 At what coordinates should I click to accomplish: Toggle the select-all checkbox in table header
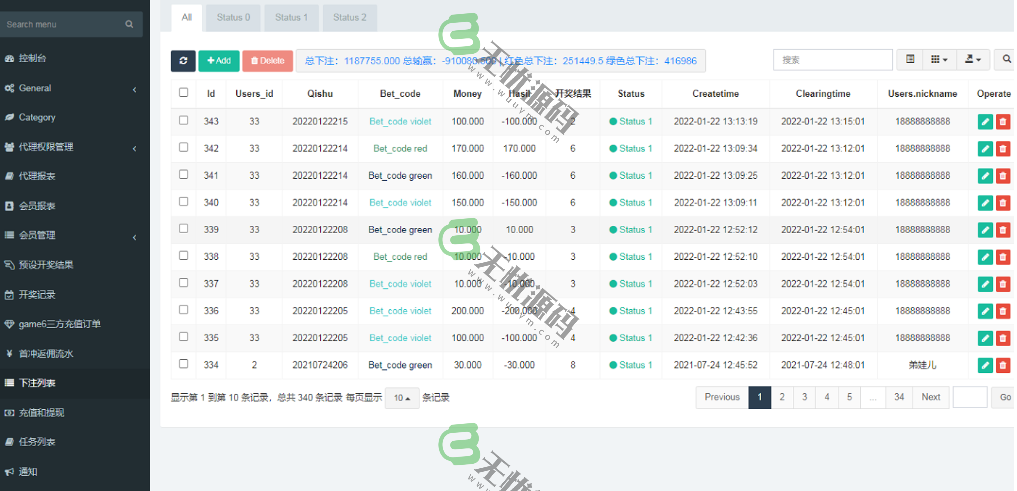click(x=183, y=93)
